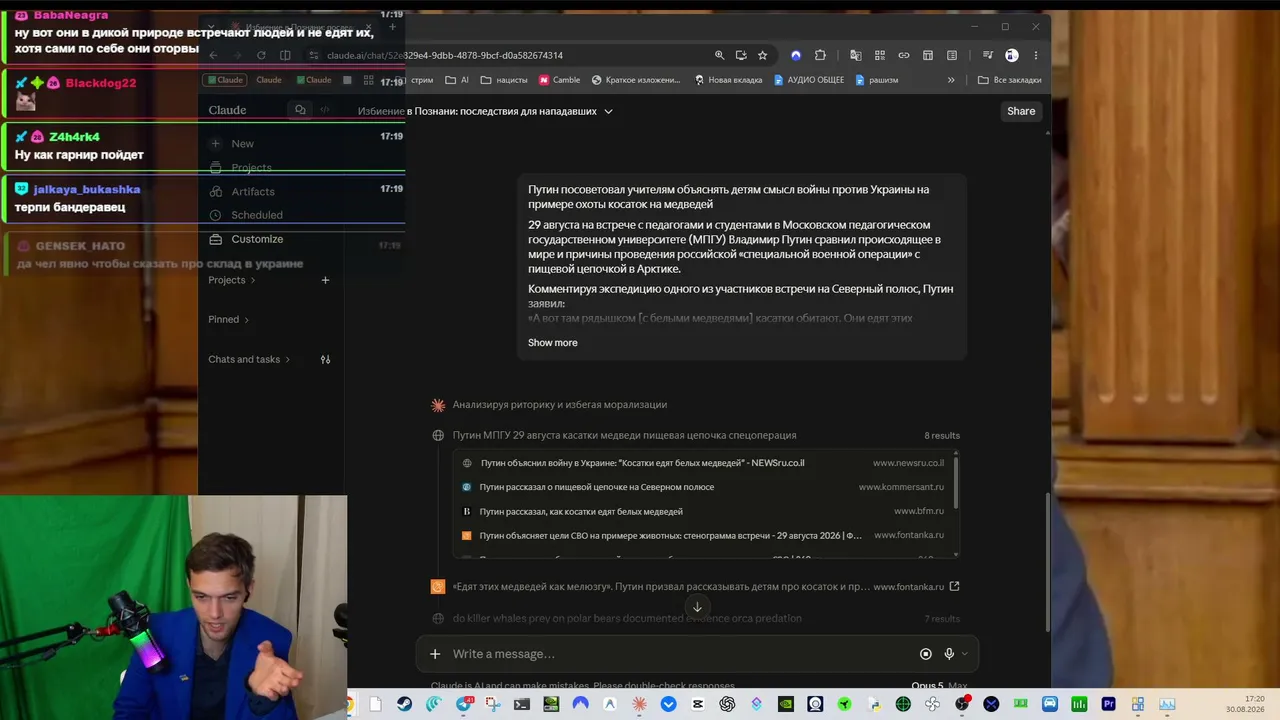
Task: Click the Z4h4rk4 username in stream chat
Action: click(74, 137)
